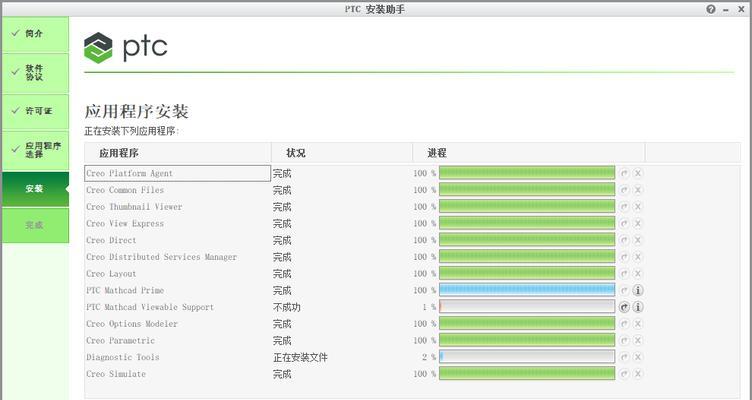Viewport: 752px width, 400px height.
Task: Click retry icon for Creo Distributed Services Manager
Action: tap(624, 257)
